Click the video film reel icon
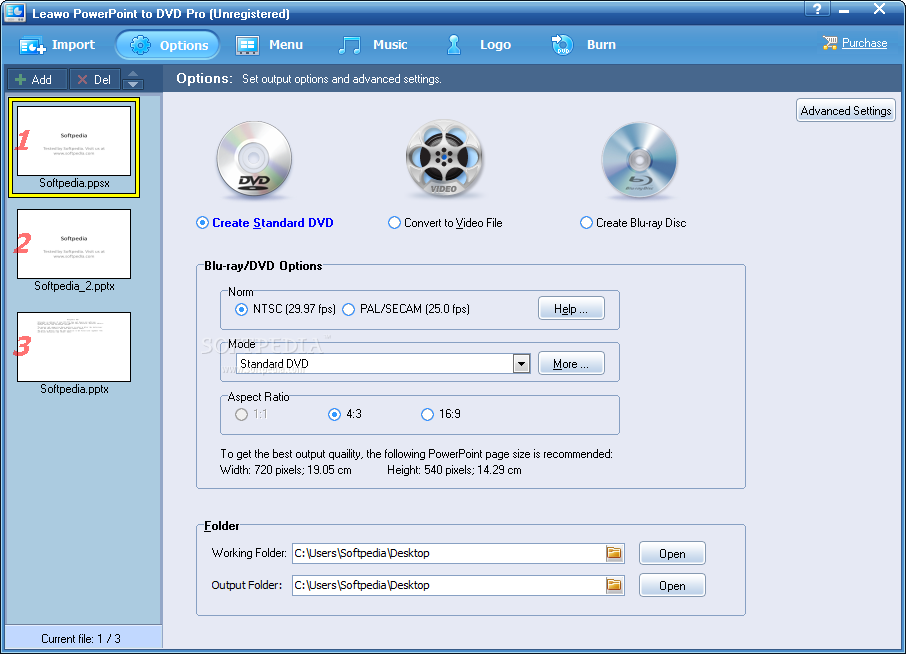Image resolution: width=906 pixels, height=654 pixels. pos(444,158)
